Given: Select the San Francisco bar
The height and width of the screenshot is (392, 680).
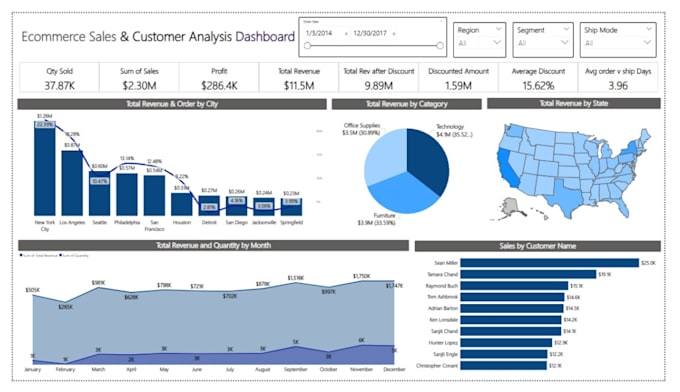Looking at the screenshot, I should pos(154,196).
